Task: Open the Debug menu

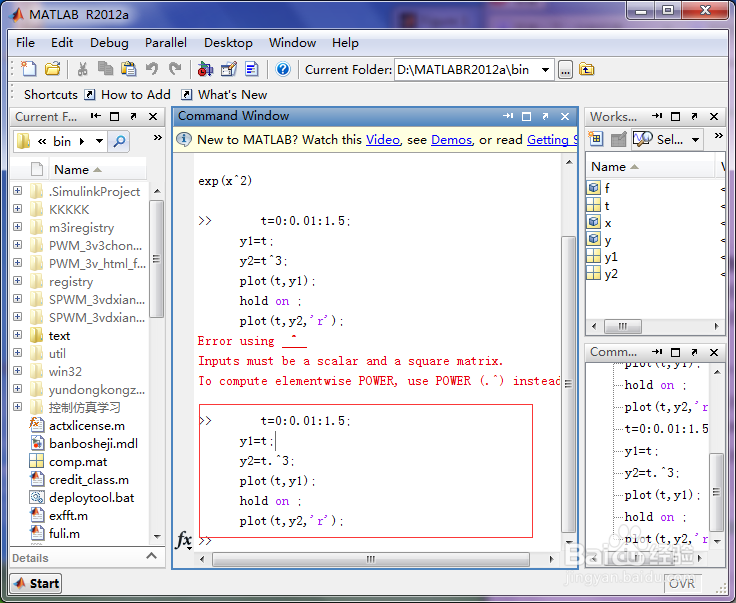Action: point(109,43)
